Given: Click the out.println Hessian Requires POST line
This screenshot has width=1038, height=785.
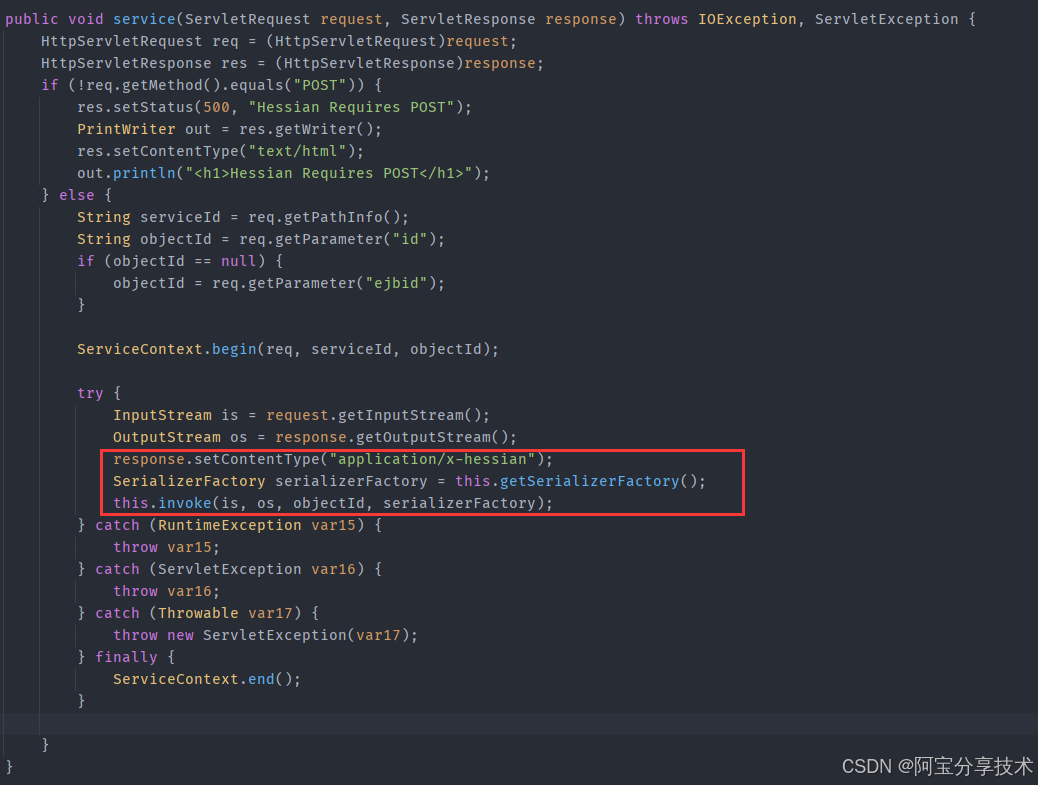Looking at the screenshot, I should point(283,173).
